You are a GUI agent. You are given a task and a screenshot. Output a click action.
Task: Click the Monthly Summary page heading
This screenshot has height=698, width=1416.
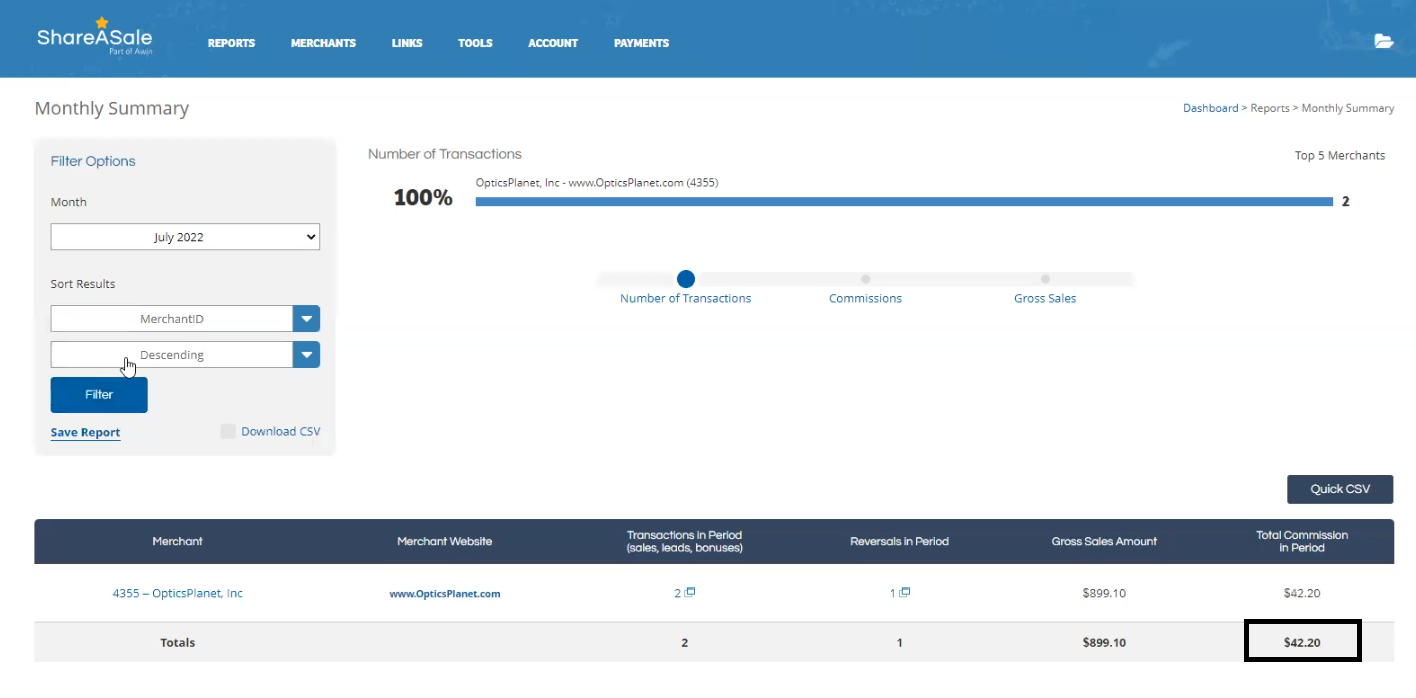pyautogui.click(x=112, y=108)
